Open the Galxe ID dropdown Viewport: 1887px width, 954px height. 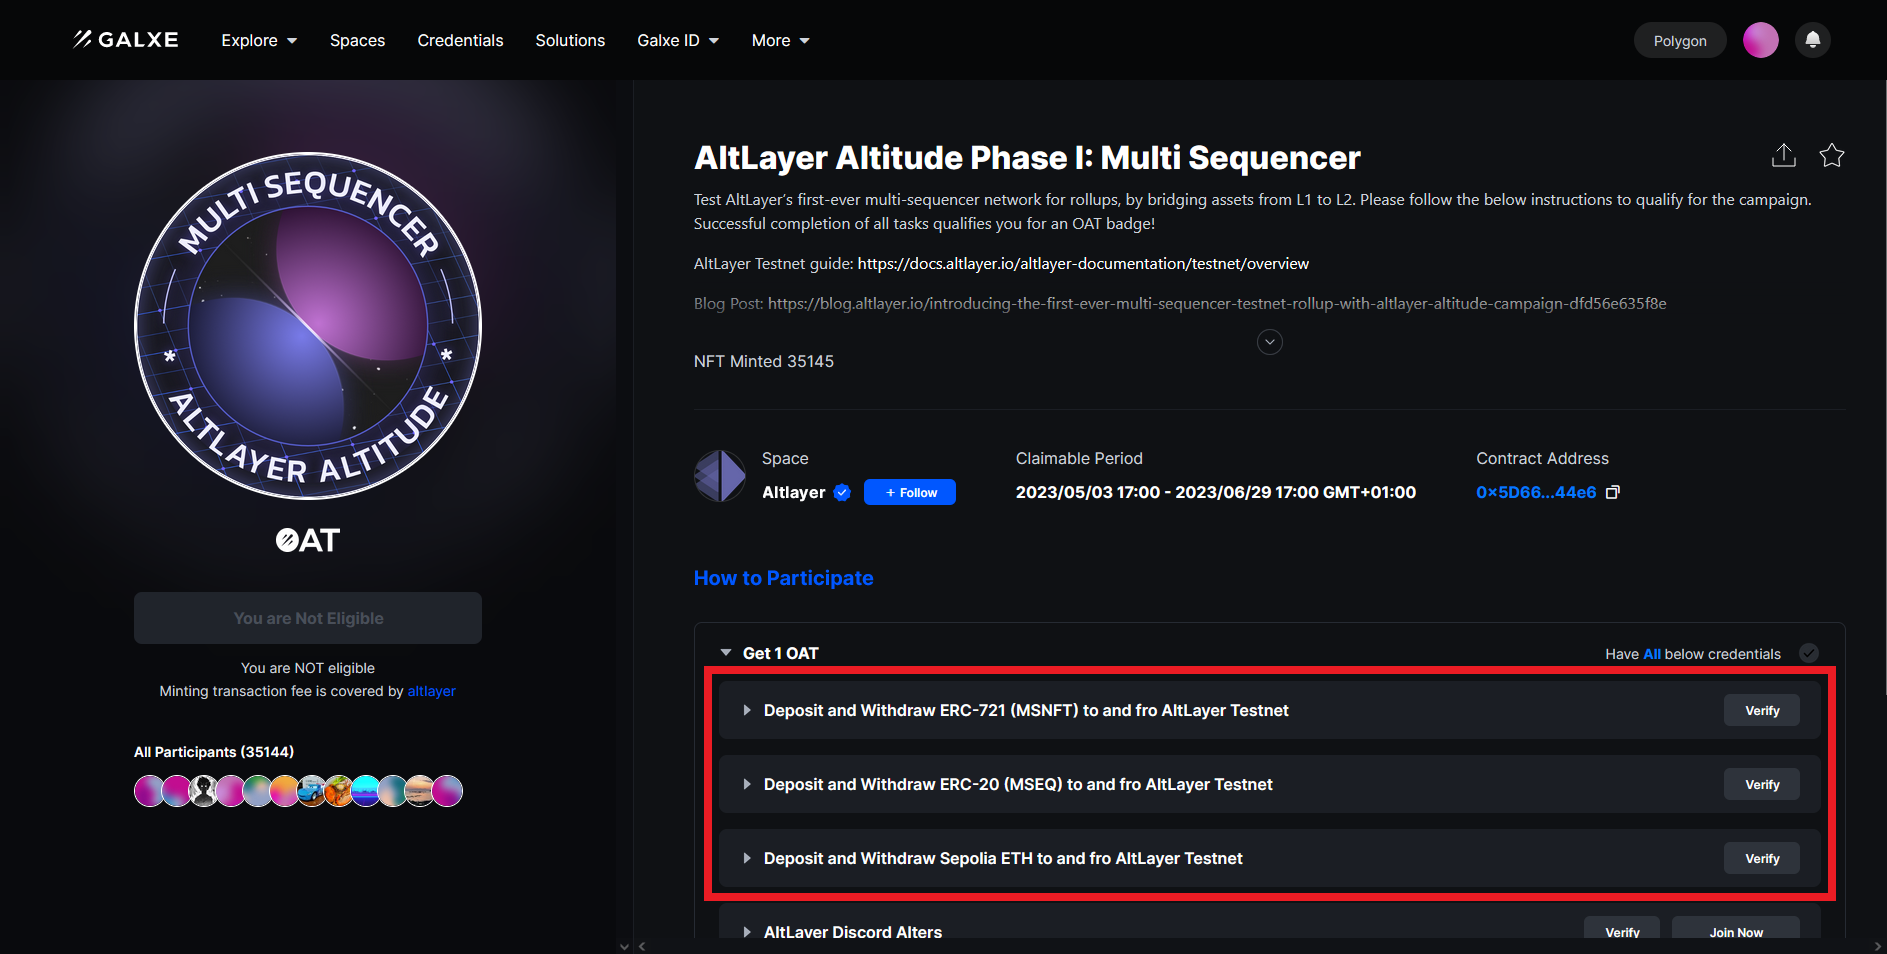click(x=678, y=40)
